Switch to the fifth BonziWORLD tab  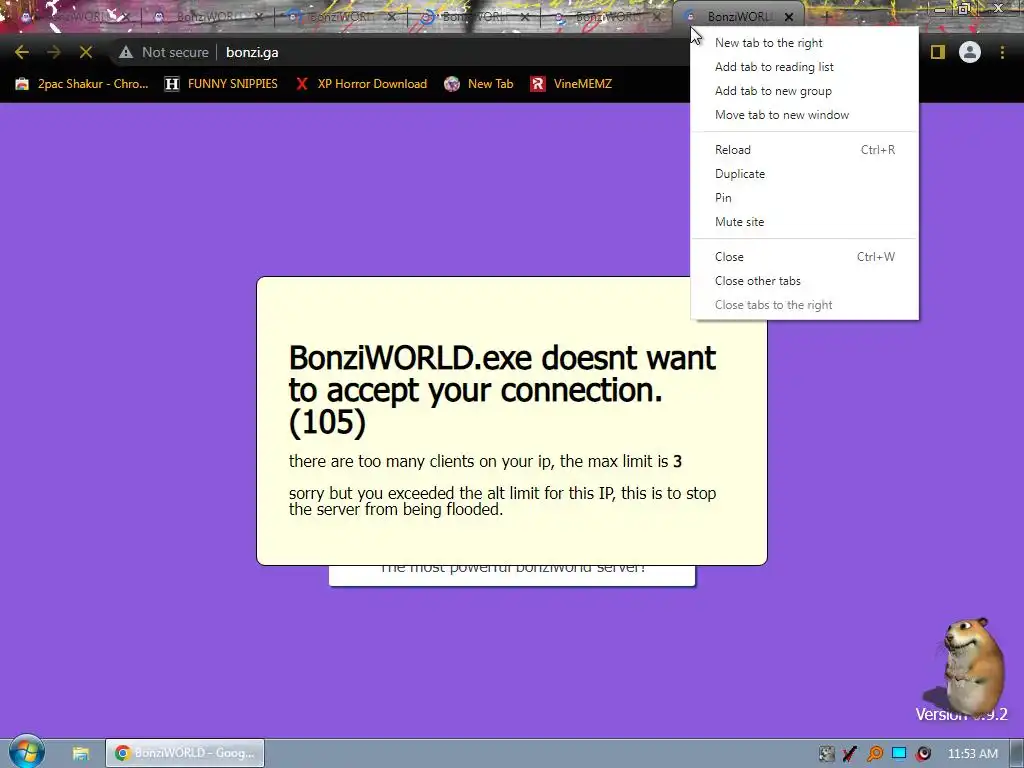[607, 17]
